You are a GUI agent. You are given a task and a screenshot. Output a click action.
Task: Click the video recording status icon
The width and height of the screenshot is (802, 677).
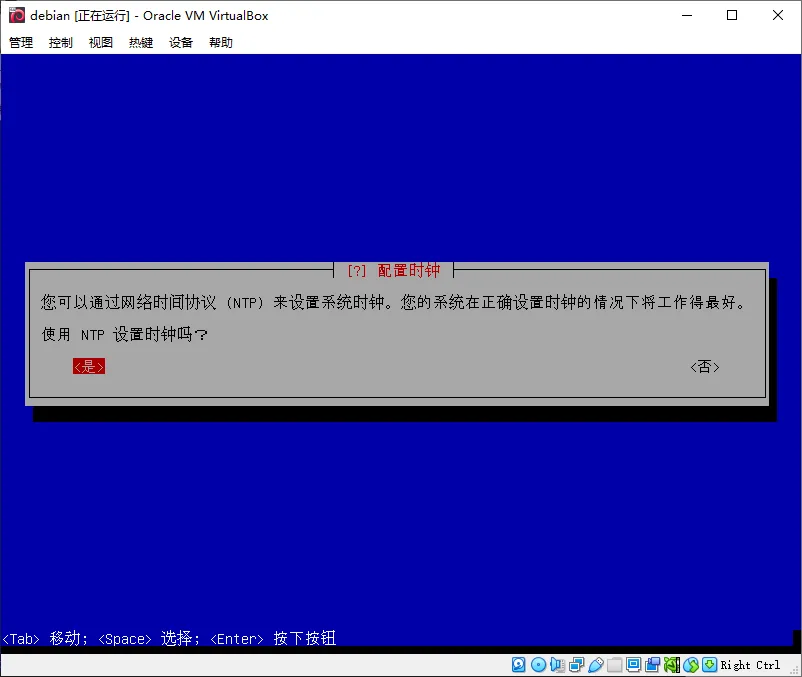[653, 665]
